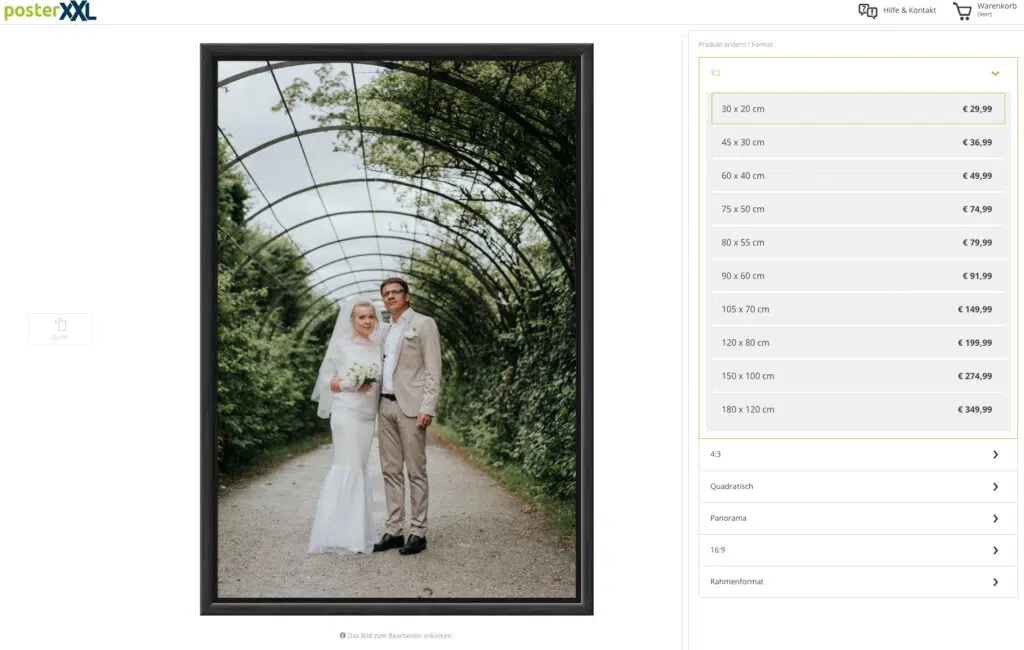Collapse the 3:2 format section

(994, 73)
